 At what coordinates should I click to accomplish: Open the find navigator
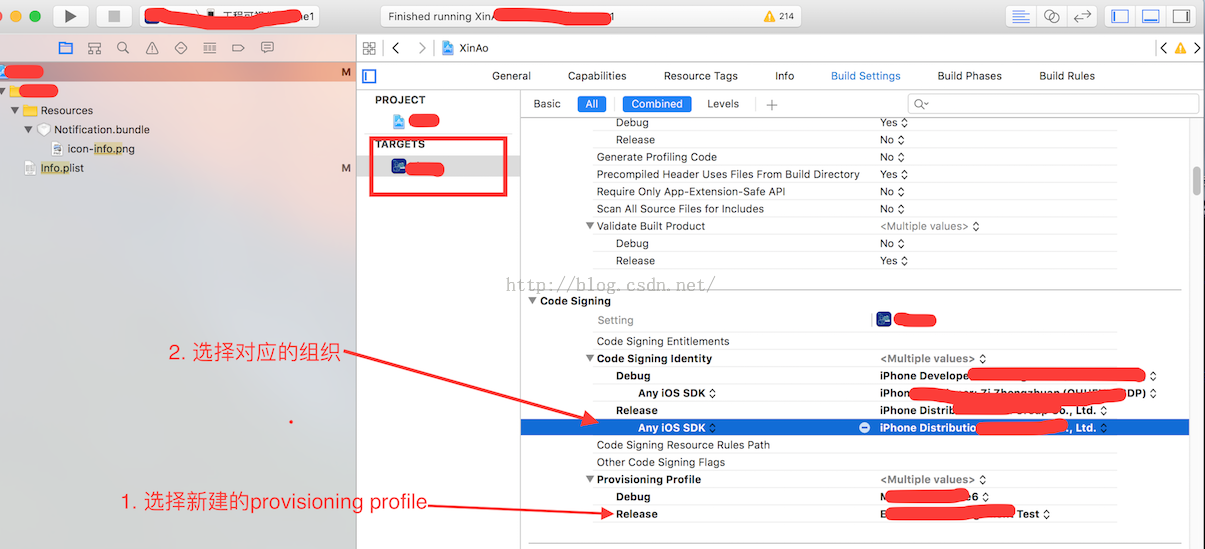pyautogui.click(x=123, y=48)
